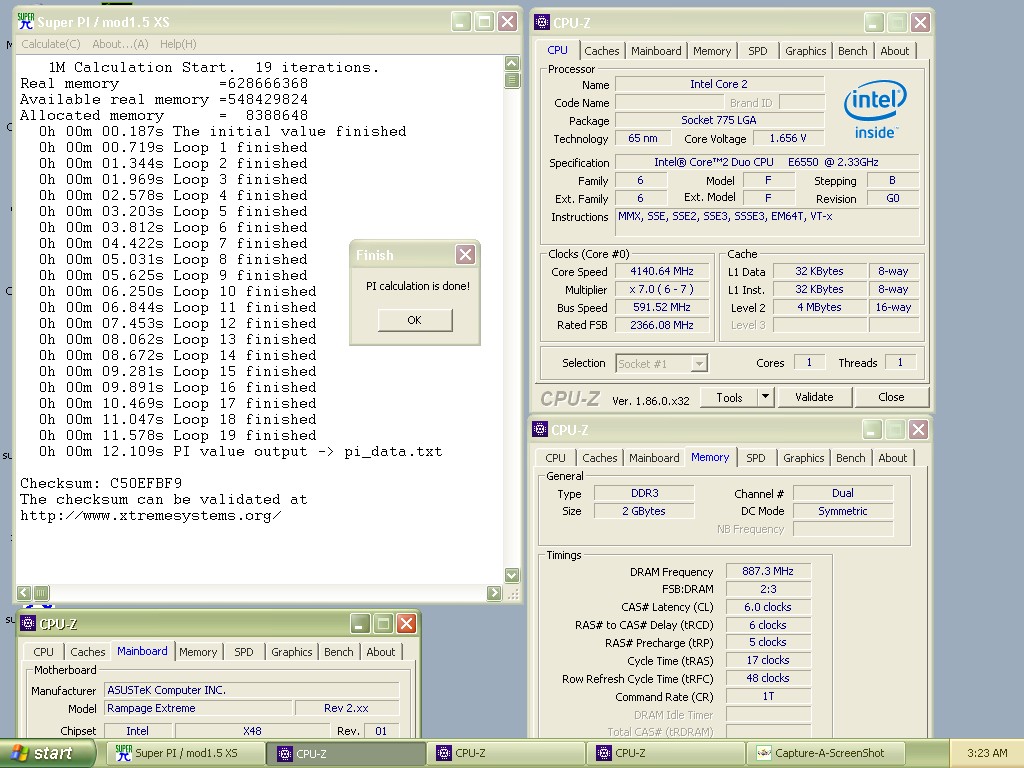Switch to SPD tab in the Memory CPU-Z window
This screenshot has height=768, width=1024.
(756, 458)
